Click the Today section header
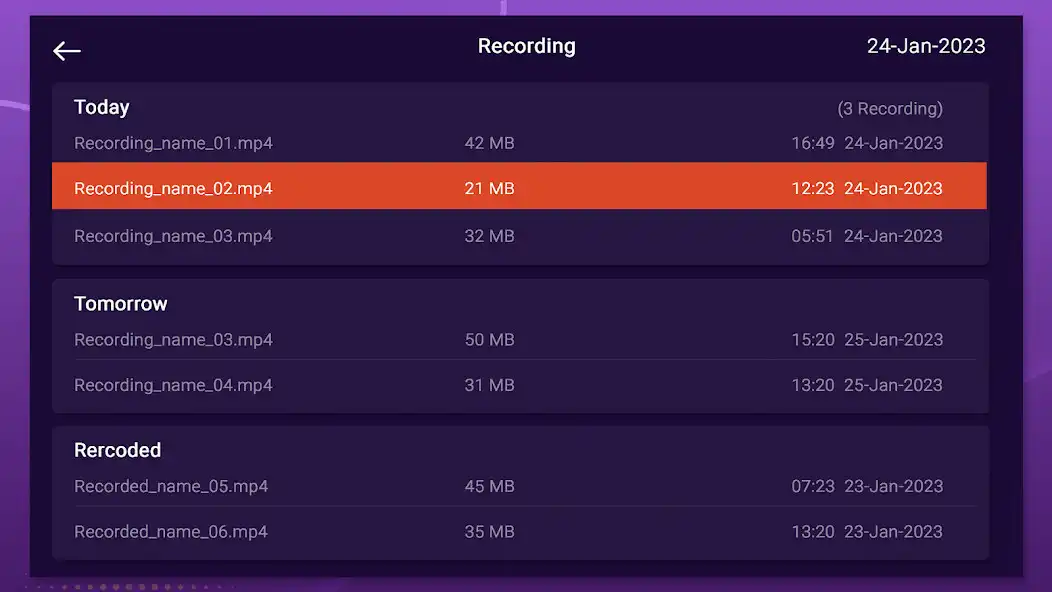This screenshot has height=592, width=1052. 101,107
